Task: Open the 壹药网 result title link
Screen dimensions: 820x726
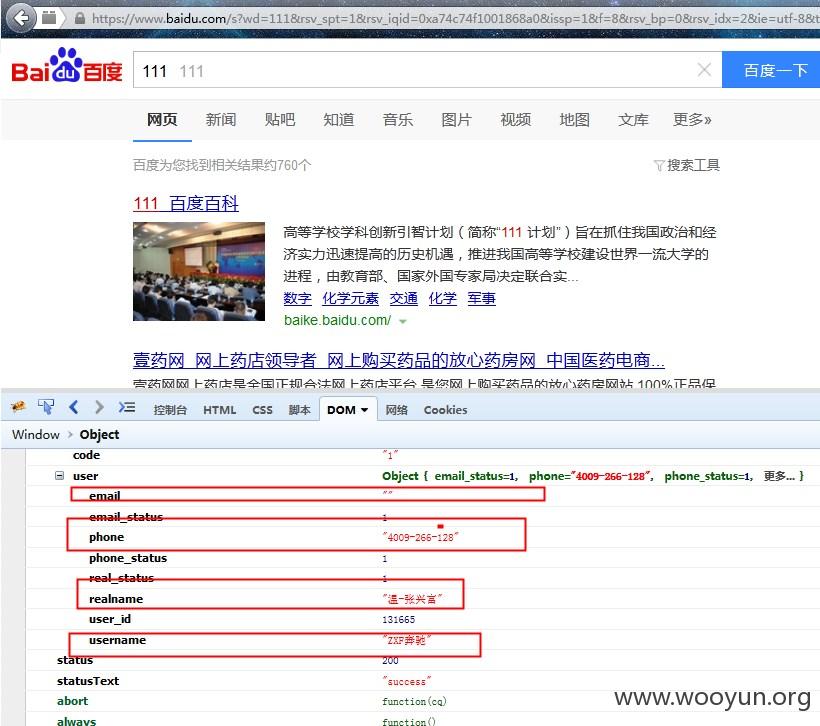Action: pos(398,360)
